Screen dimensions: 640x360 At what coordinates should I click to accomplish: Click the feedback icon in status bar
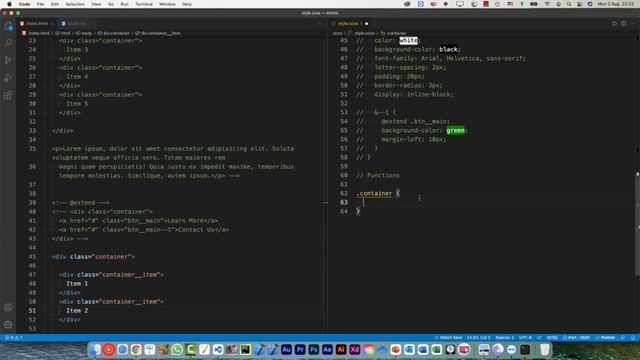pos(623,338)
